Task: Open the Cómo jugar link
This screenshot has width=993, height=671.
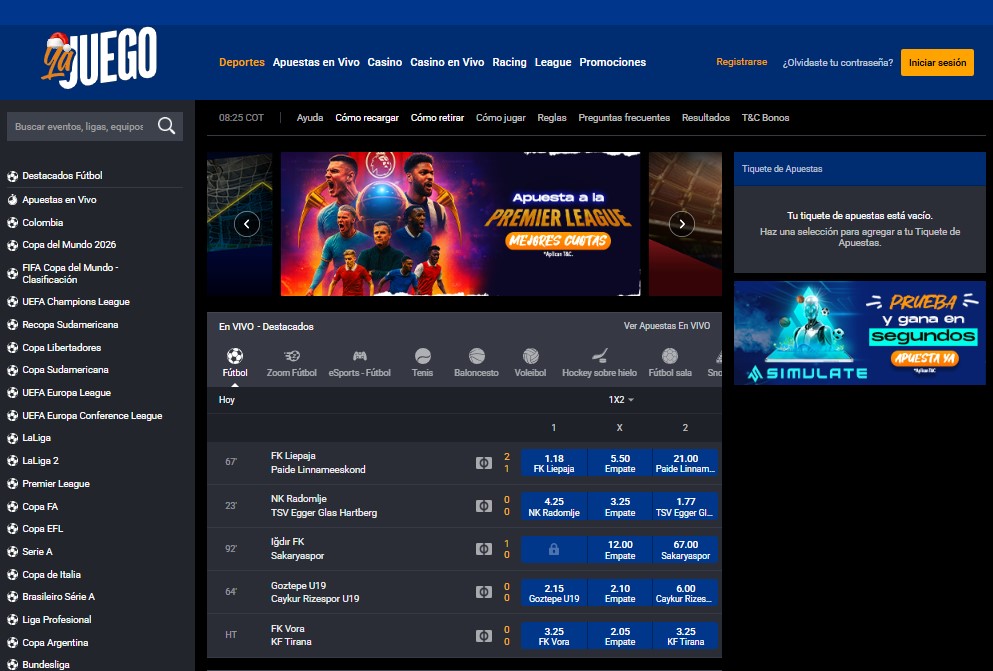Action: pyautogui.click(x=501, y=118)
